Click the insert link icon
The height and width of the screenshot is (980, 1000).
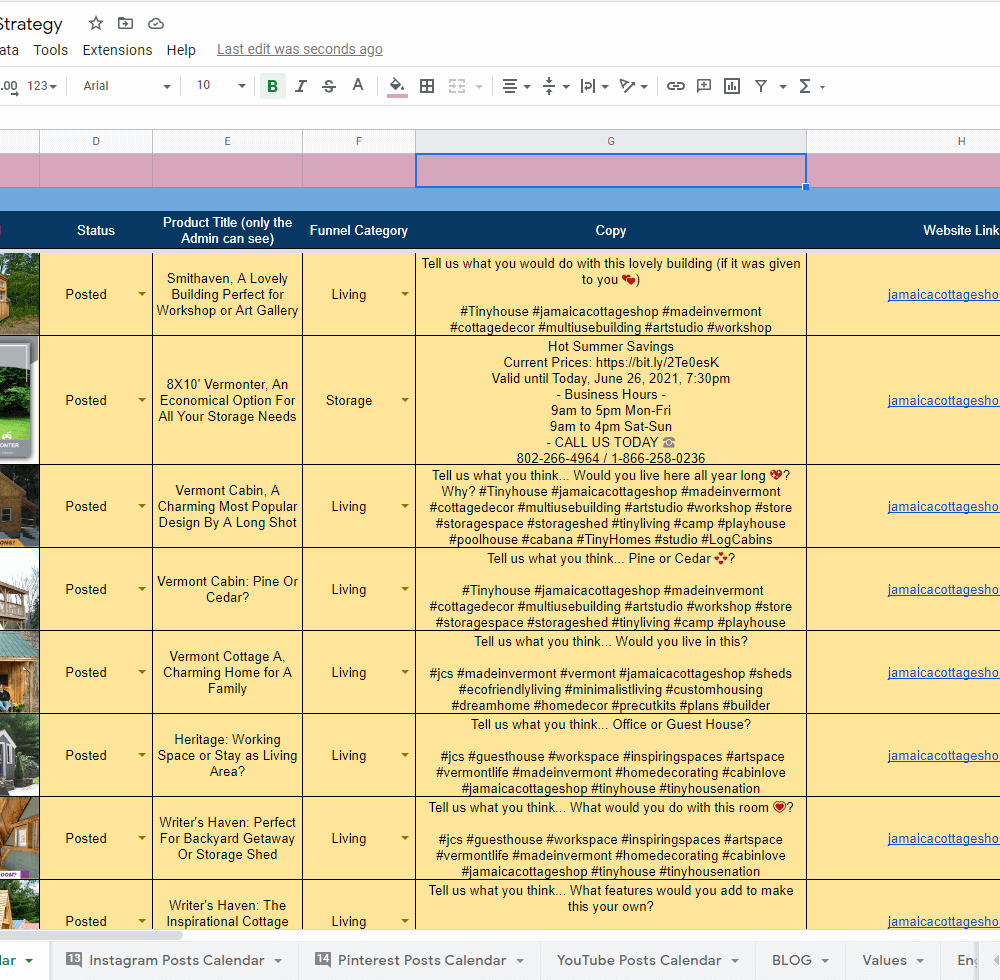676,86
